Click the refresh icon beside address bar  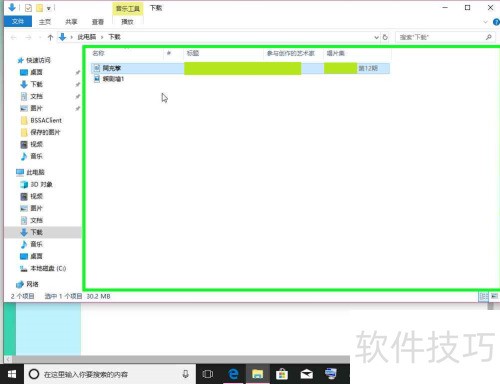click(x=385, y=37)
